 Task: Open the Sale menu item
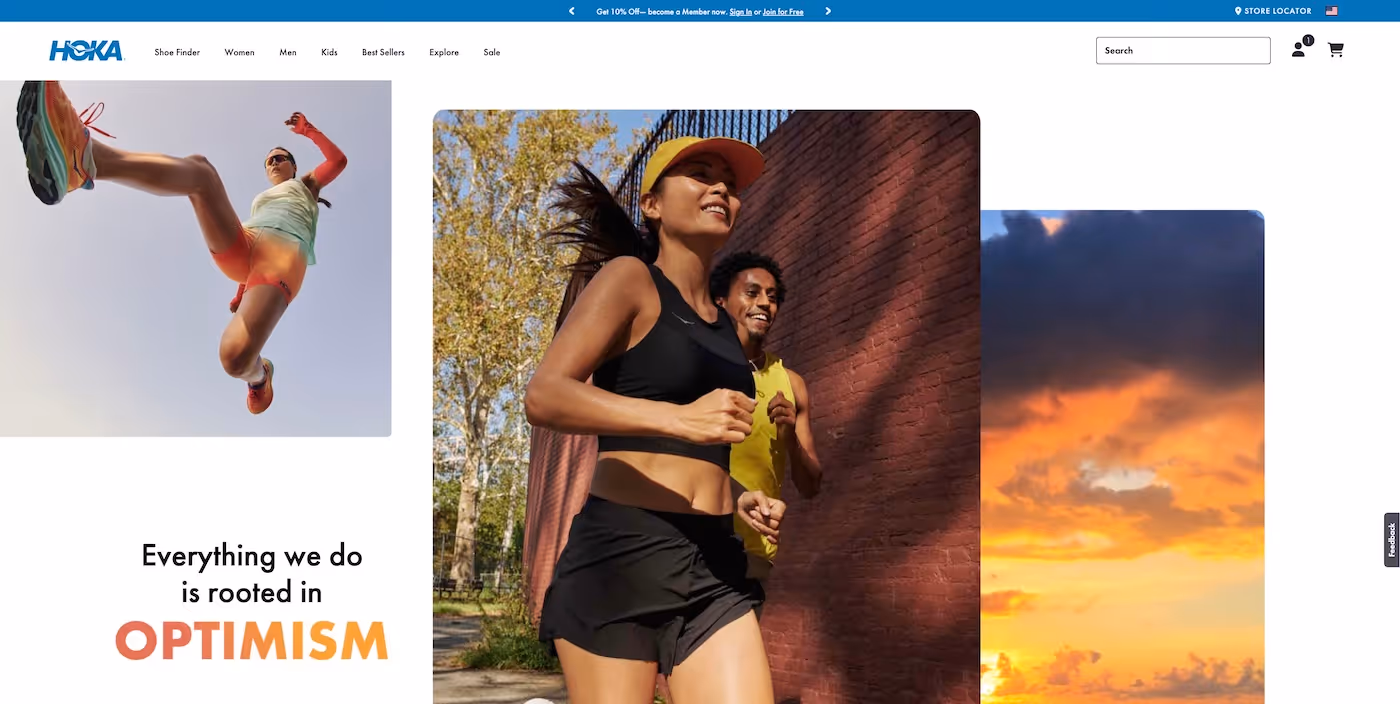click(491, 51)
